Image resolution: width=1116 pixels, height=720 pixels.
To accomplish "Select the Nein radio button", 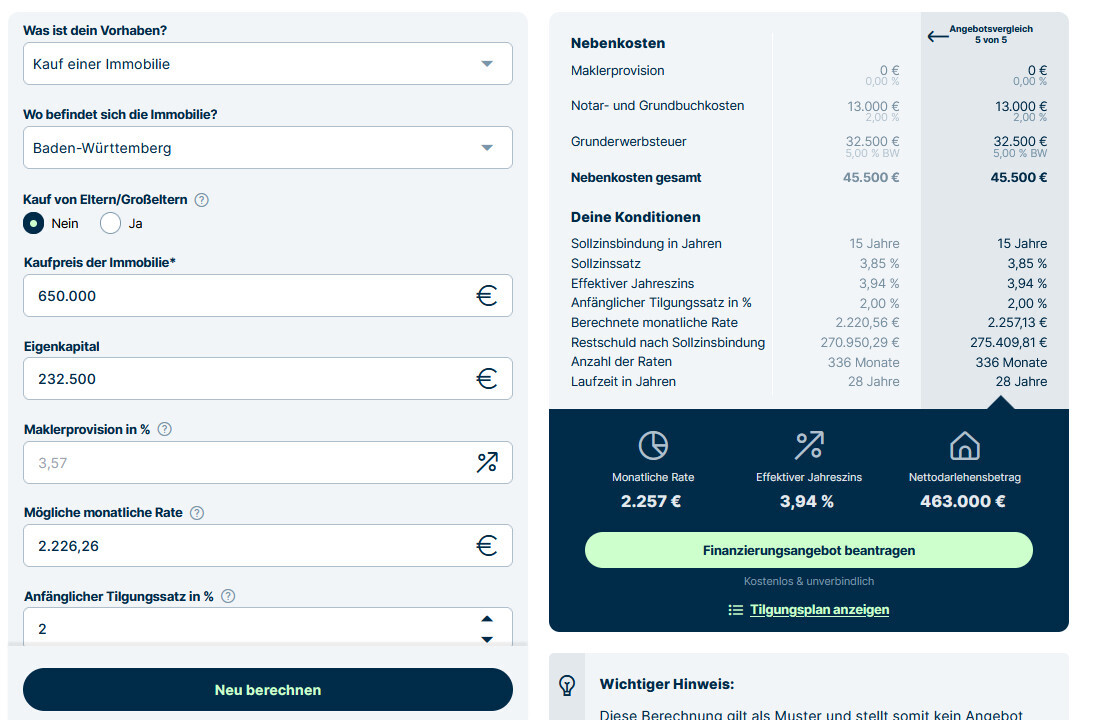I will (34, 223).
